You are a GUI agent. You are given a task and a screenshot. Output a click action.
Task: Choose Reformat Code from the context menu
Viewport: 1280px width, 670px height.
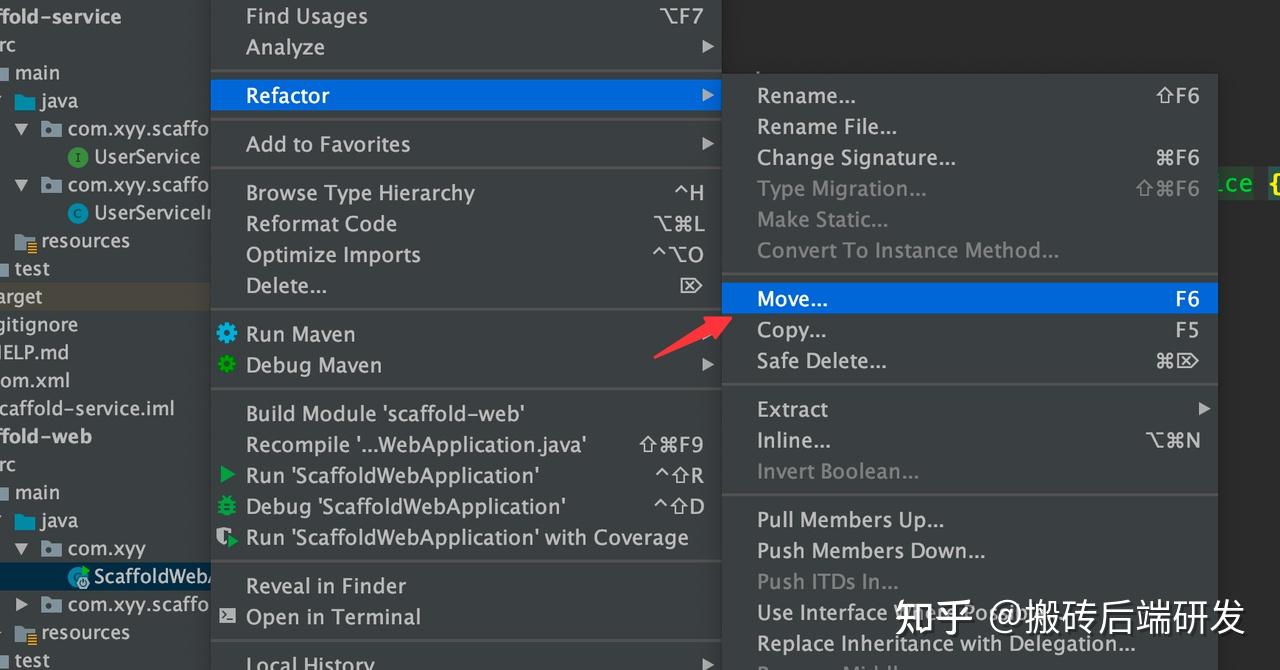point(321,224)
